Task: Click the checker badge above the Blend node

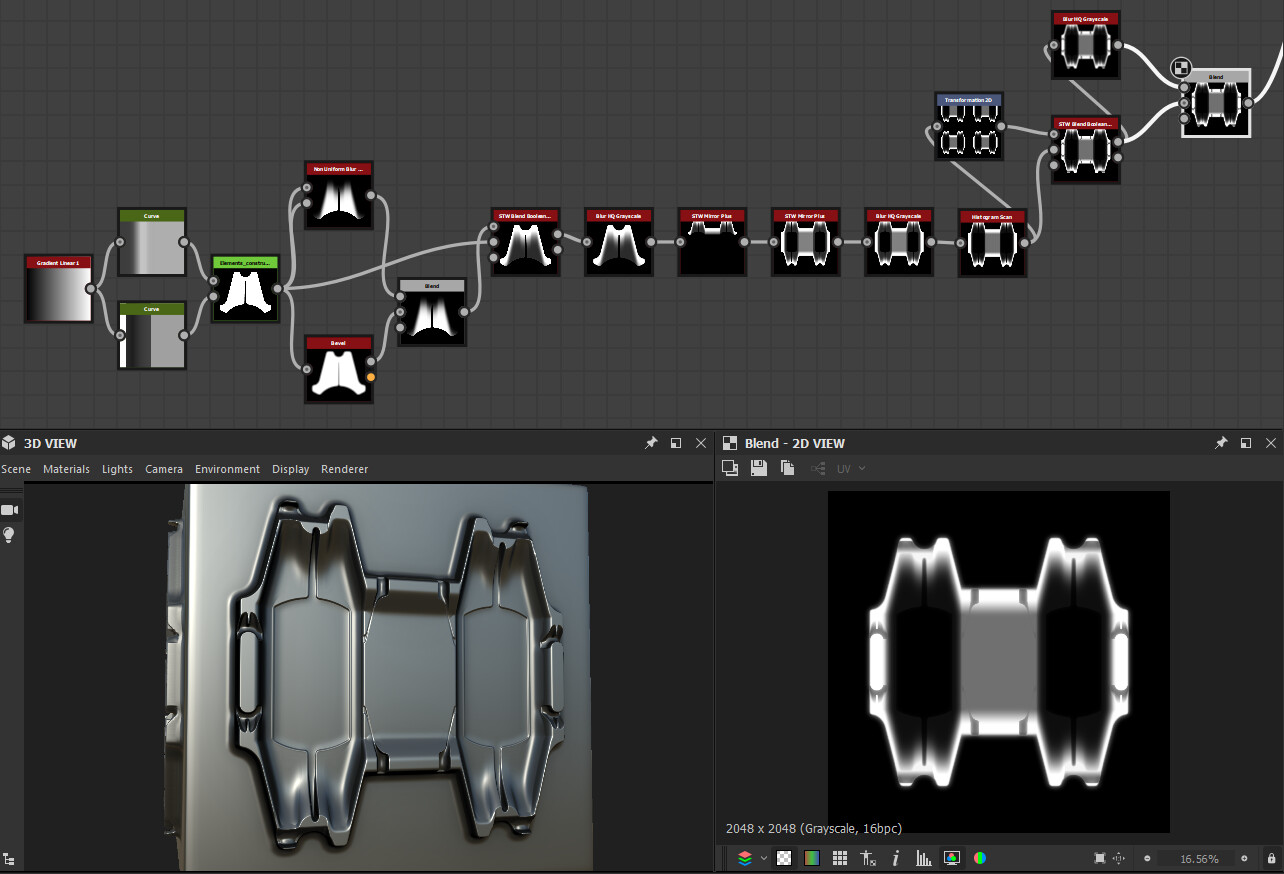Action: (x=1181, y=68)
